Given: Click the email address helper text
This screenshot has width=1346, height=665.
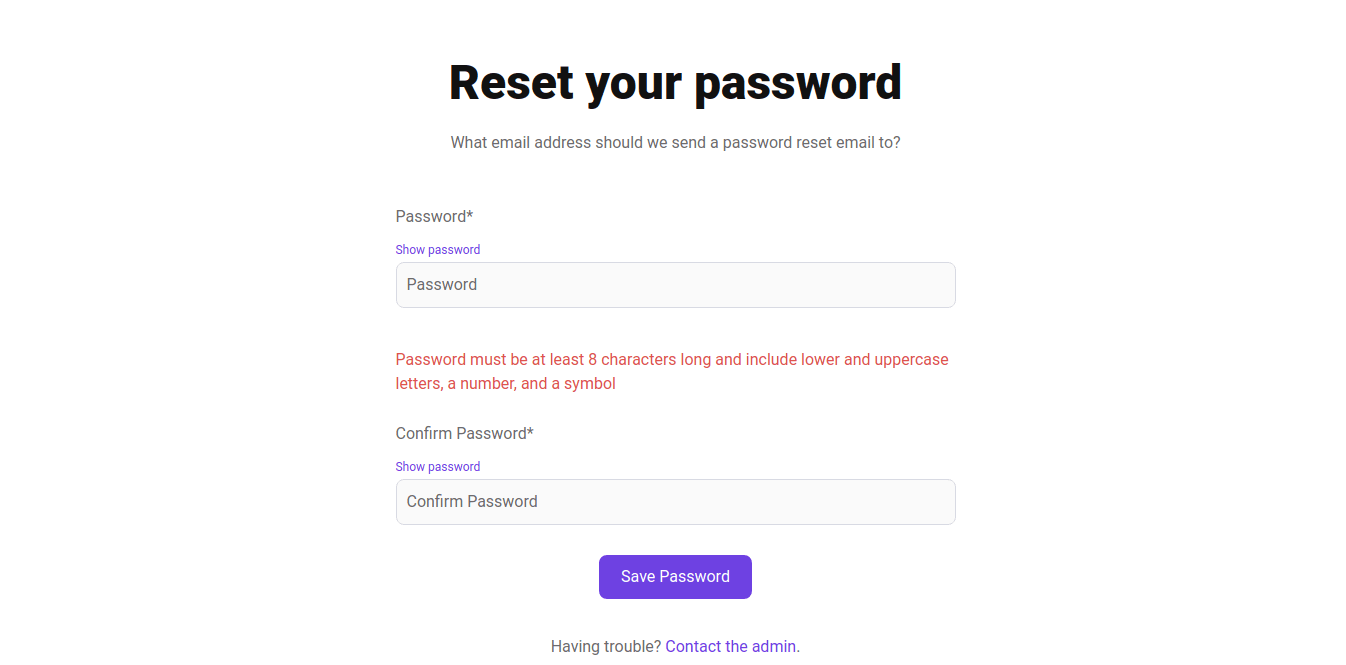Looking at the screenshot, I should pos(675,142).
